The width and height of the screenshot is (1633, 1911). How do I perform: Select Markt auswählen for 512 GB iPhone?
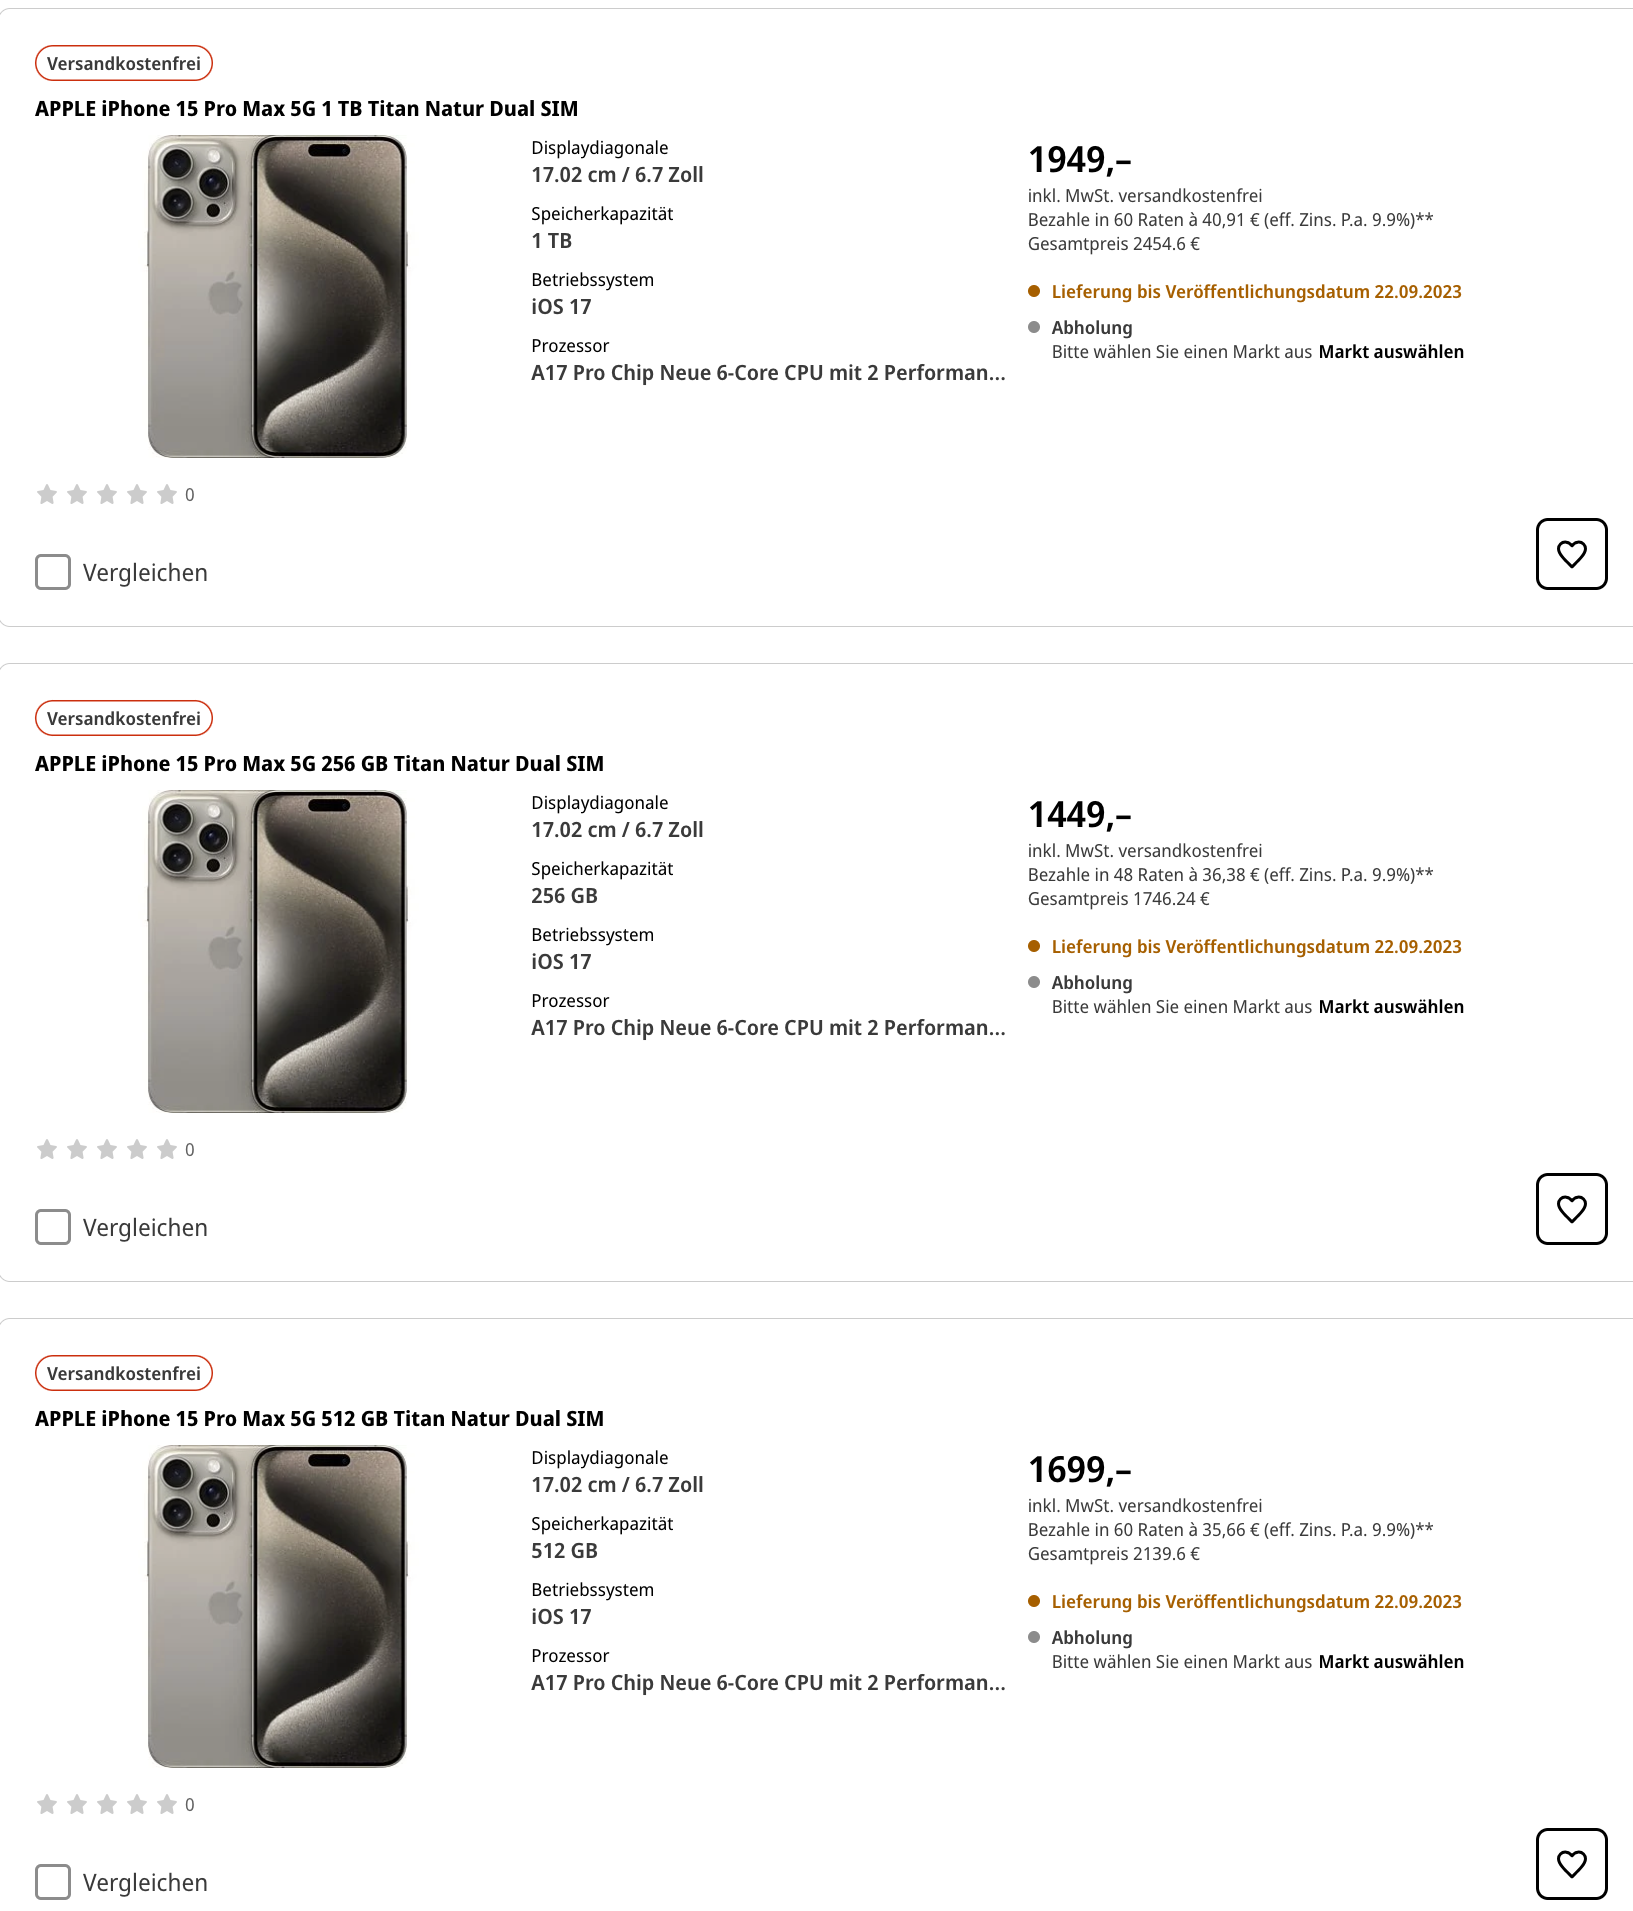[x=1391, y=1662]
